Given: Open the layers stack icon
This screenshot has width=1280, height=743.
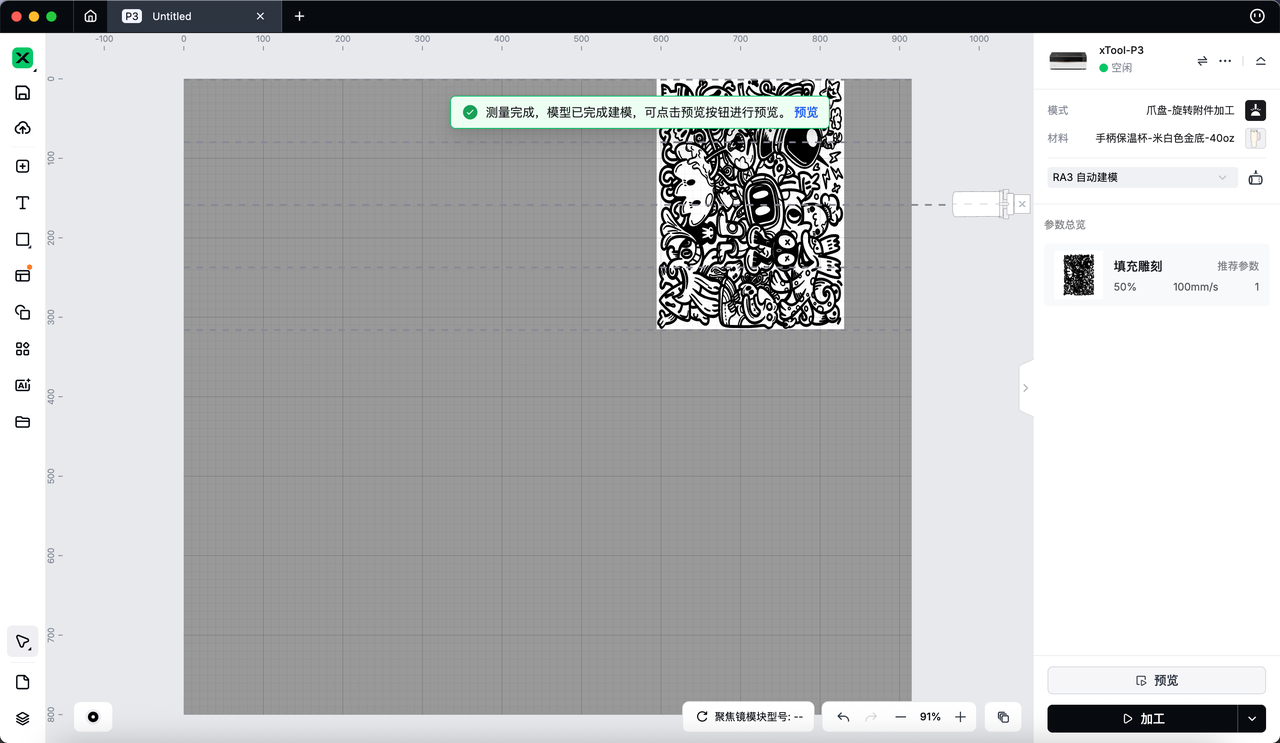Looking at the screenshot, I should tap(22, 718).
